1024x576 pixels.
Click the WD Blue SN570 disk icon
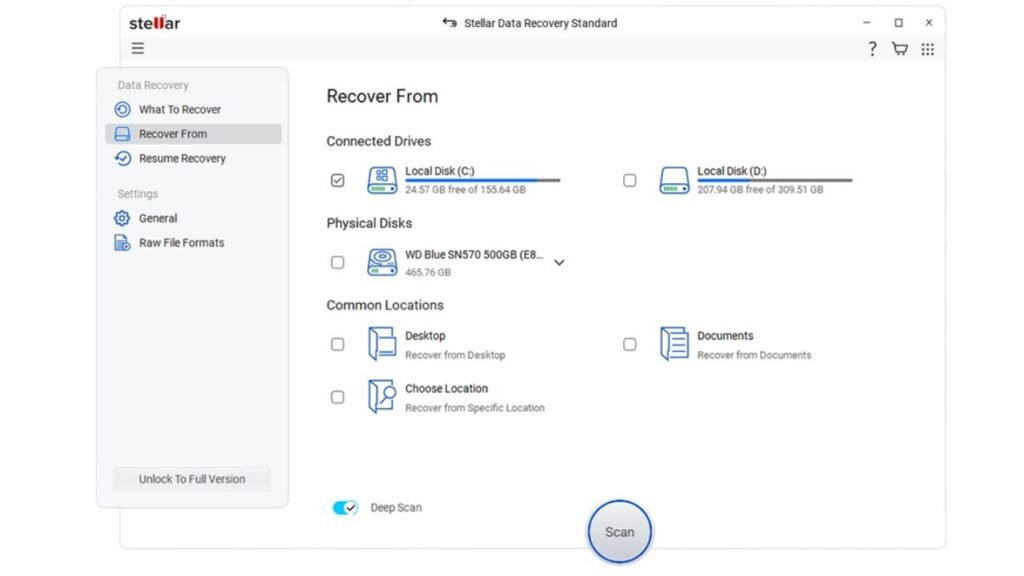pyautogui.click(x=382, y=262)
